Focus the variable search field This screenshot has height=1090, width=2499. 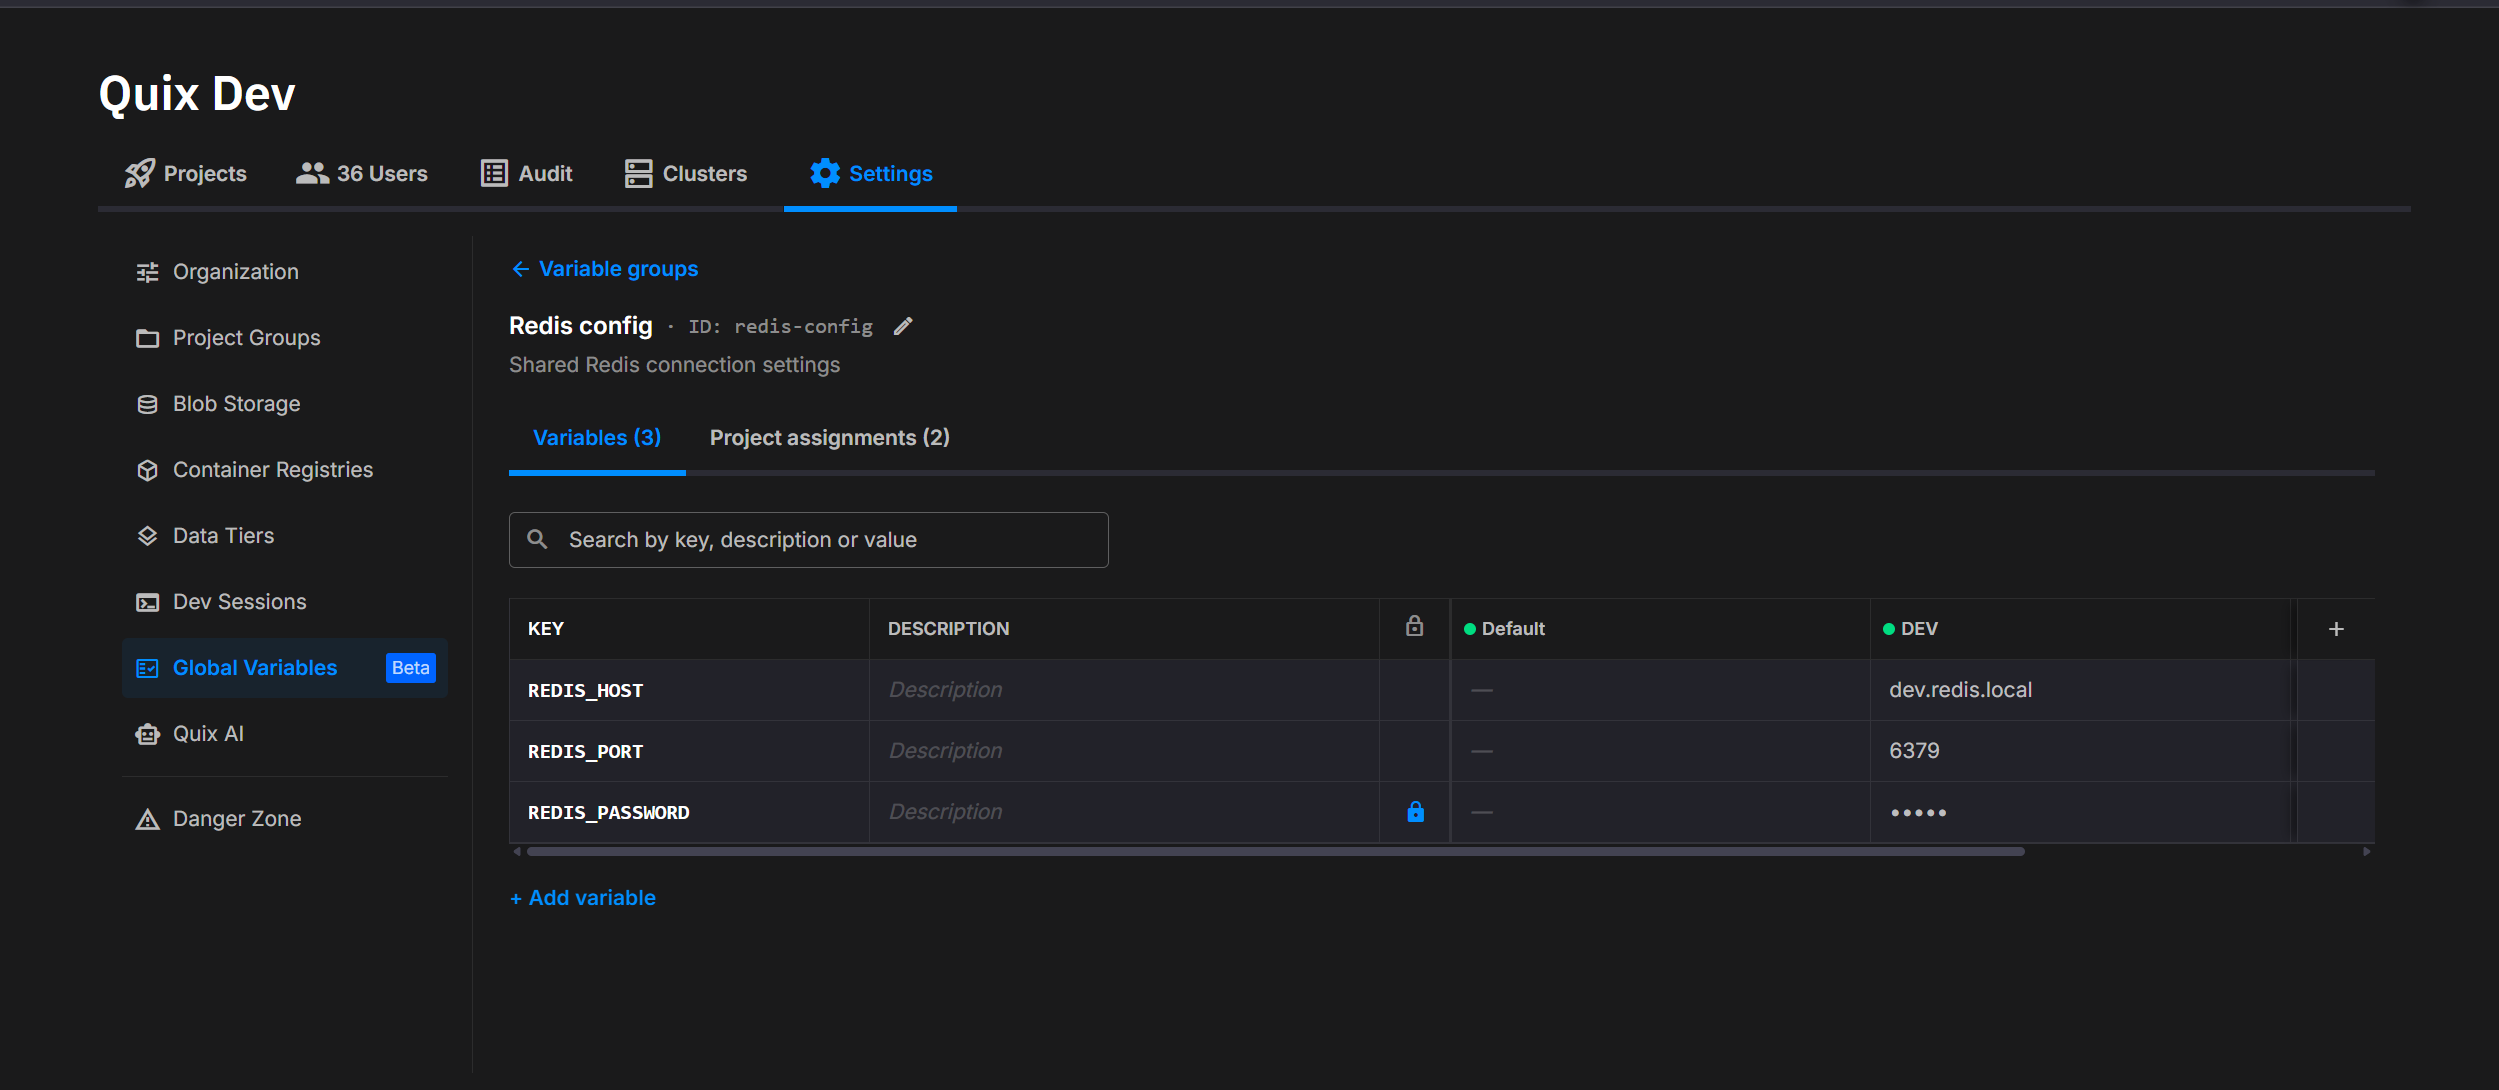point(809,540)
